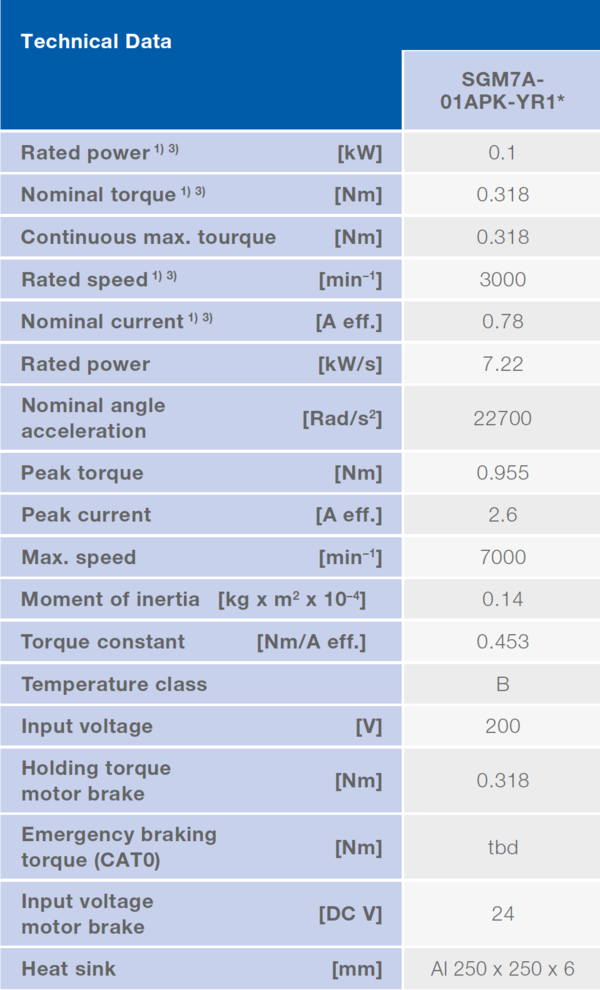Click the "Continuous max. tourque" label

pyautogui.click(x=148, y=237)
